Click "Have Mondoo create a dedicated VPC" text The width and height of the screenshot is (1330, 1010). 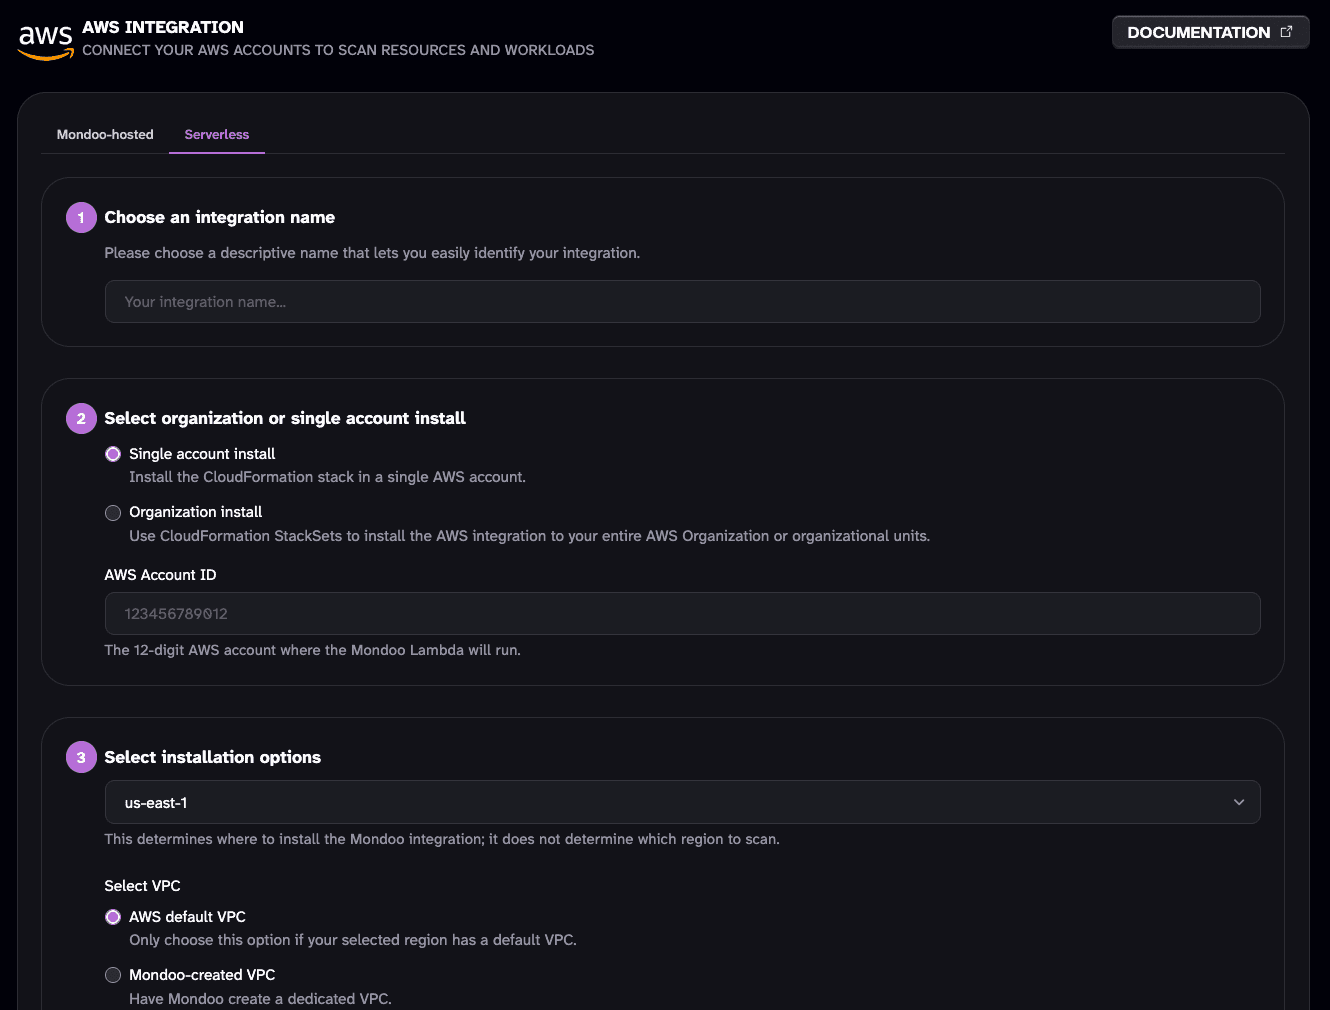coord(260,999)
